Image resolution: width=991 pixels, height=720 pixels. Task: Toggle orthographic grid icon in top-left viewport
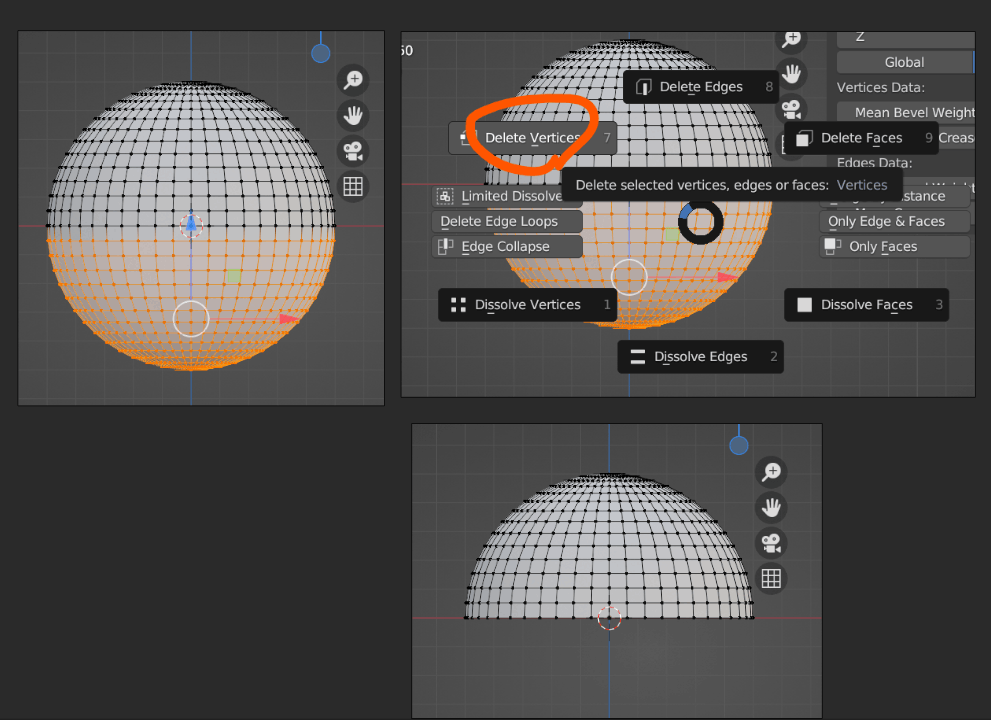click(x=353, y=186)
